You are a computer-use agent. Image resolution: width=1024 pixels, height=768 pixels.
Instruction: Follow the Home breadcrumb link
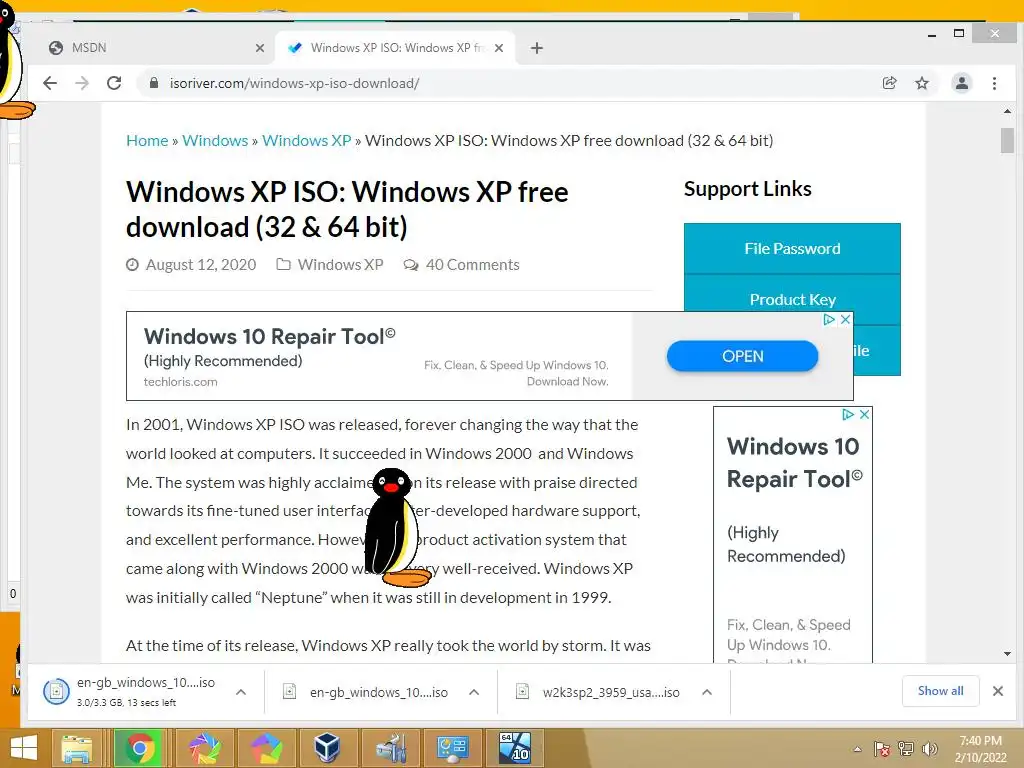tap(147, 140)
